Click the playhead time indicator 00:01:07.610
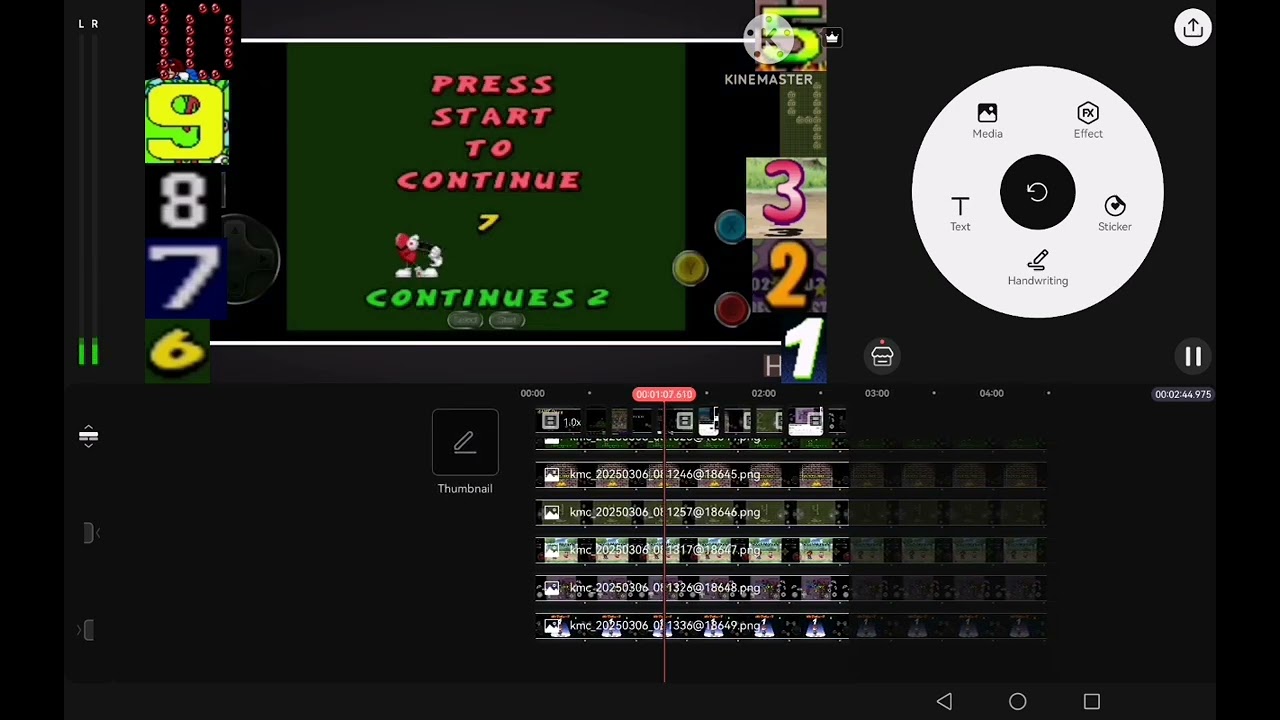Screen dimensions: 1280x720 click(x=664, y=394)
